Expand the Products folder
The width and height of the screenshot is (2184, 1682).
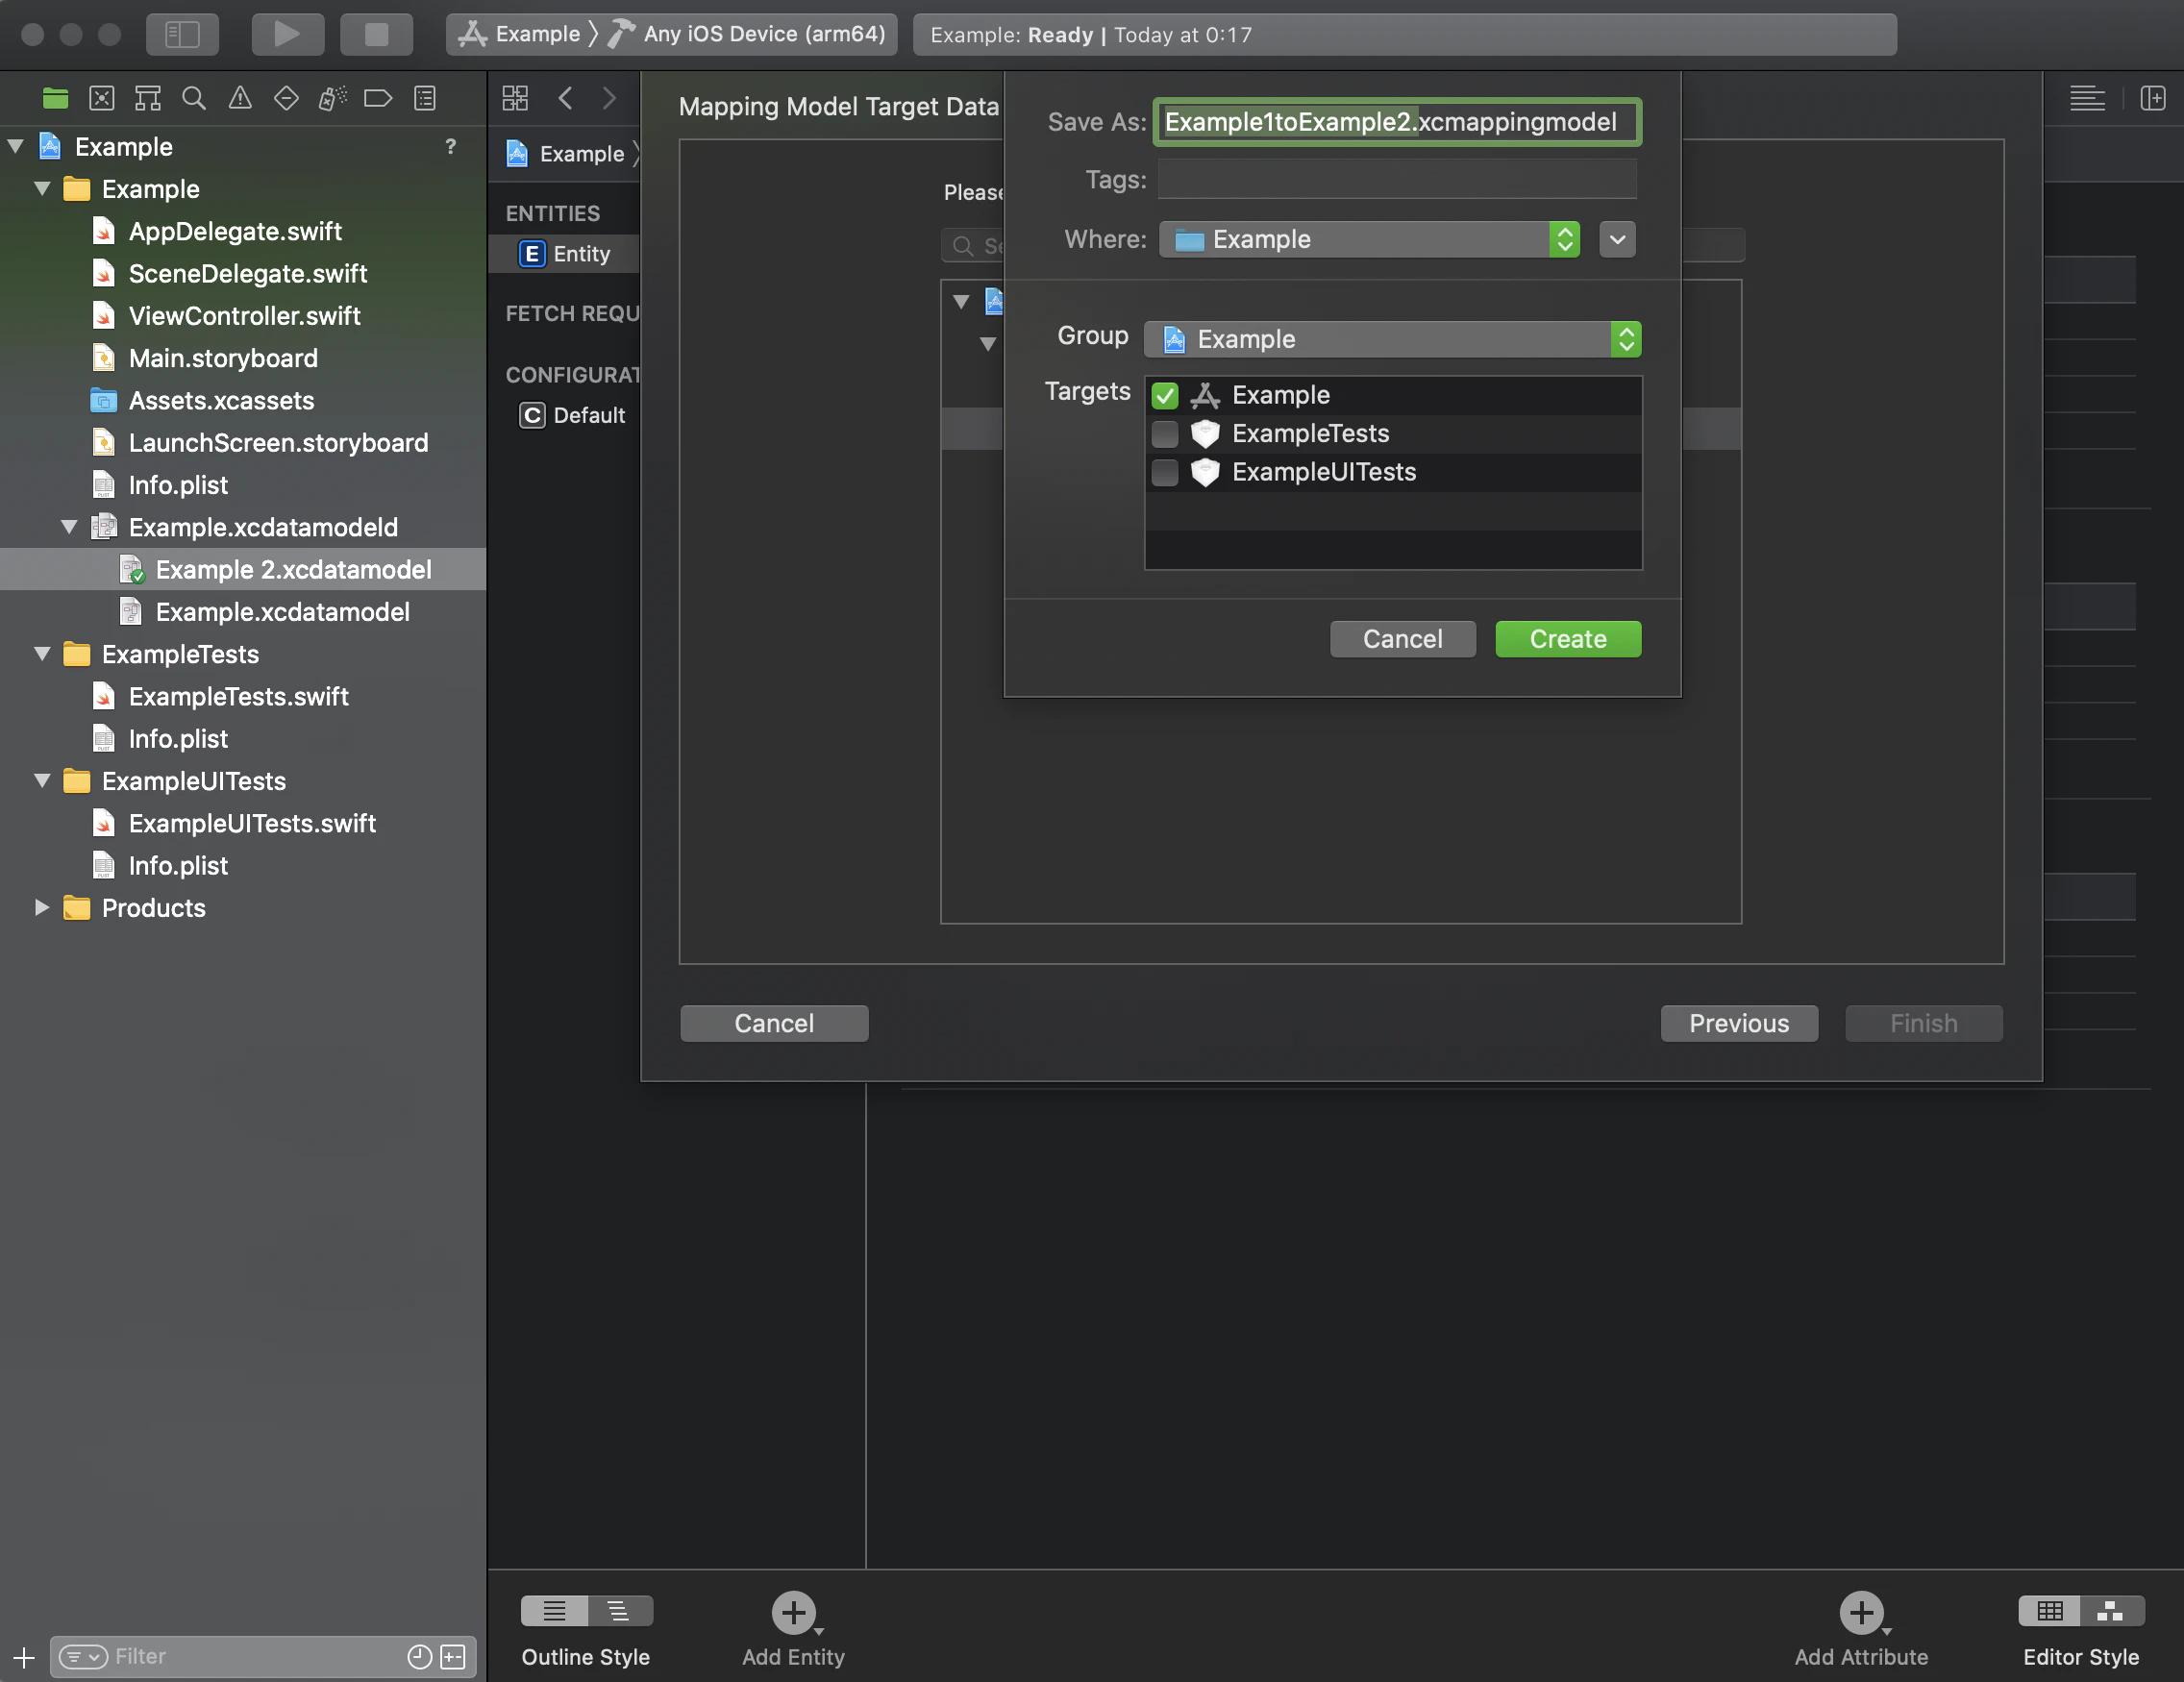(x=42, y=908)
